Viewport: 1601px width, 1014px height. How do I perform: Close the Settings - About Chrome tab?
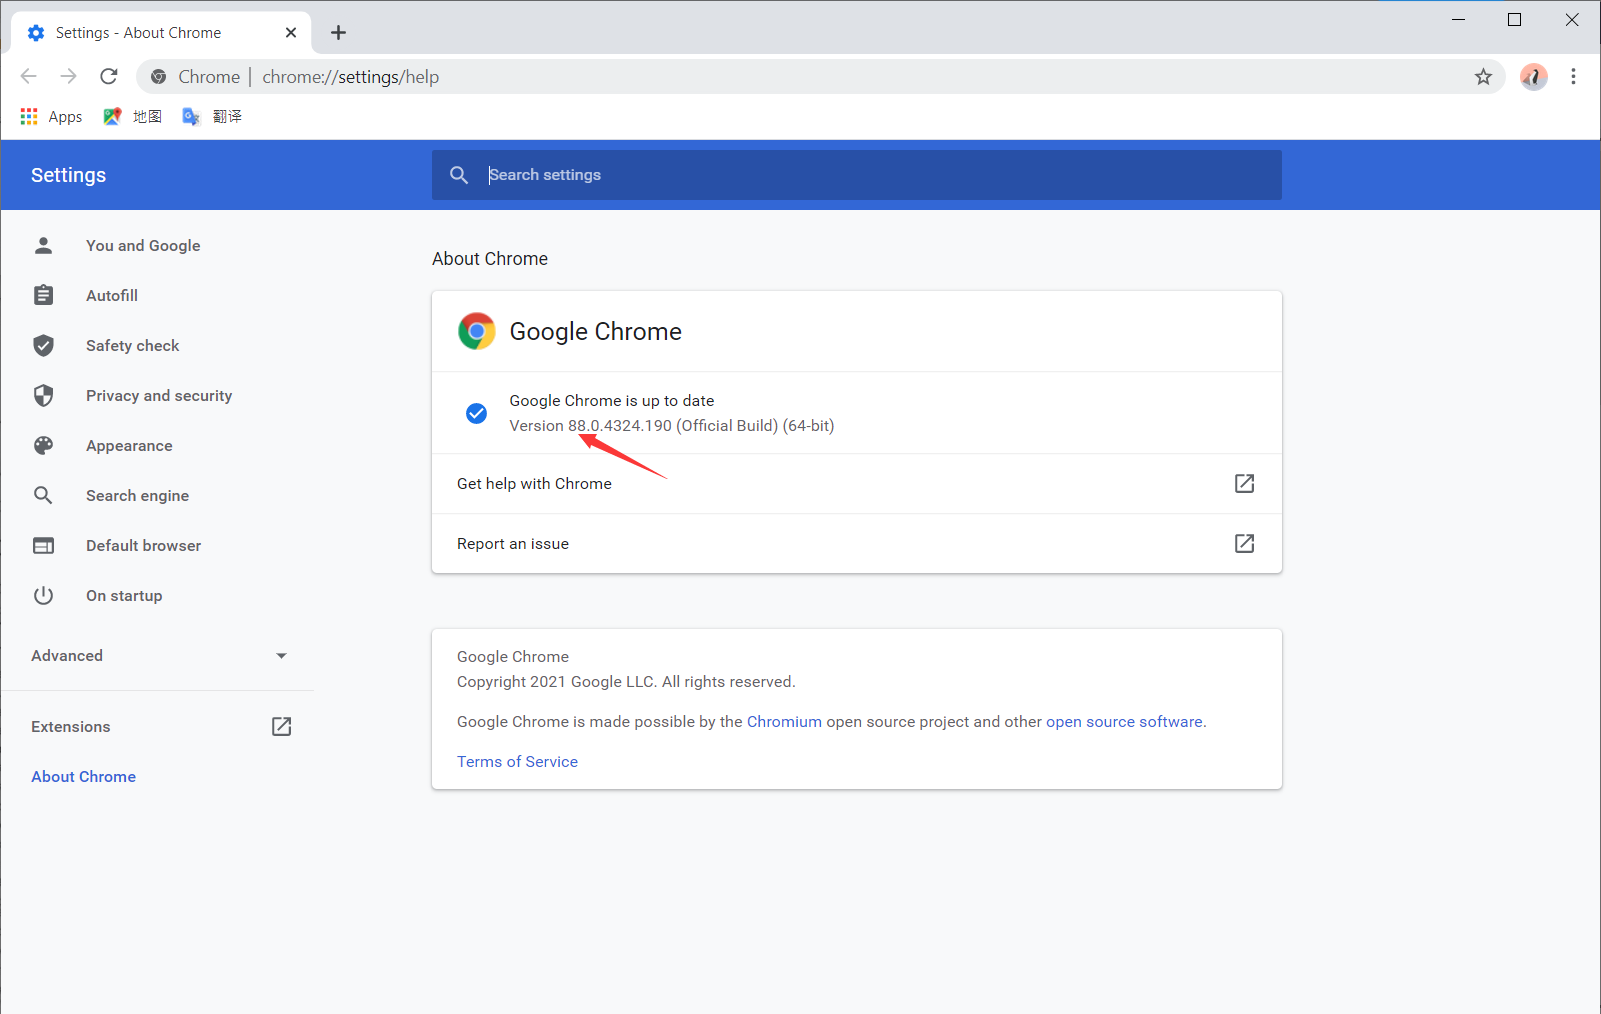tap(291, 33)
